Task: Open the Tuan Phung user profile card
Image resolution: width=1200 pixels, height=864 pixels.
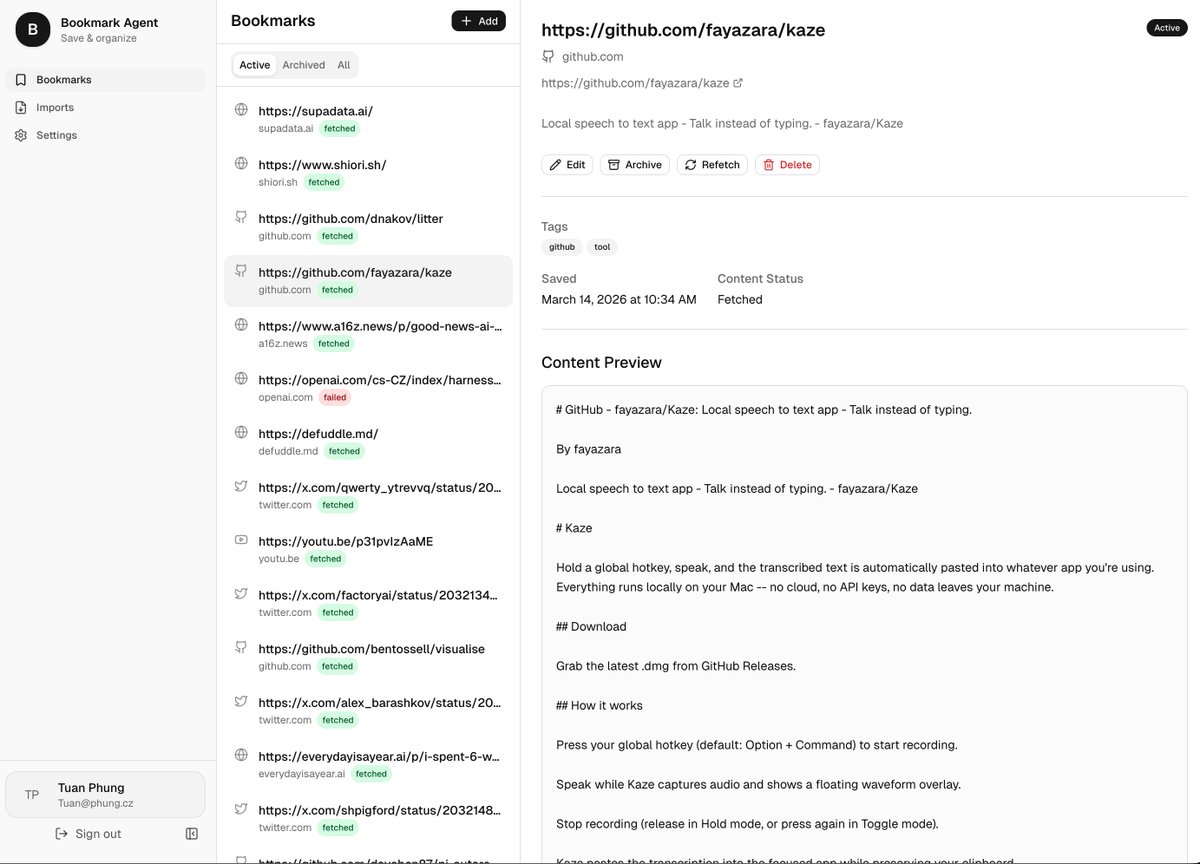Action: pyautogui.click(x=105, y=795)
